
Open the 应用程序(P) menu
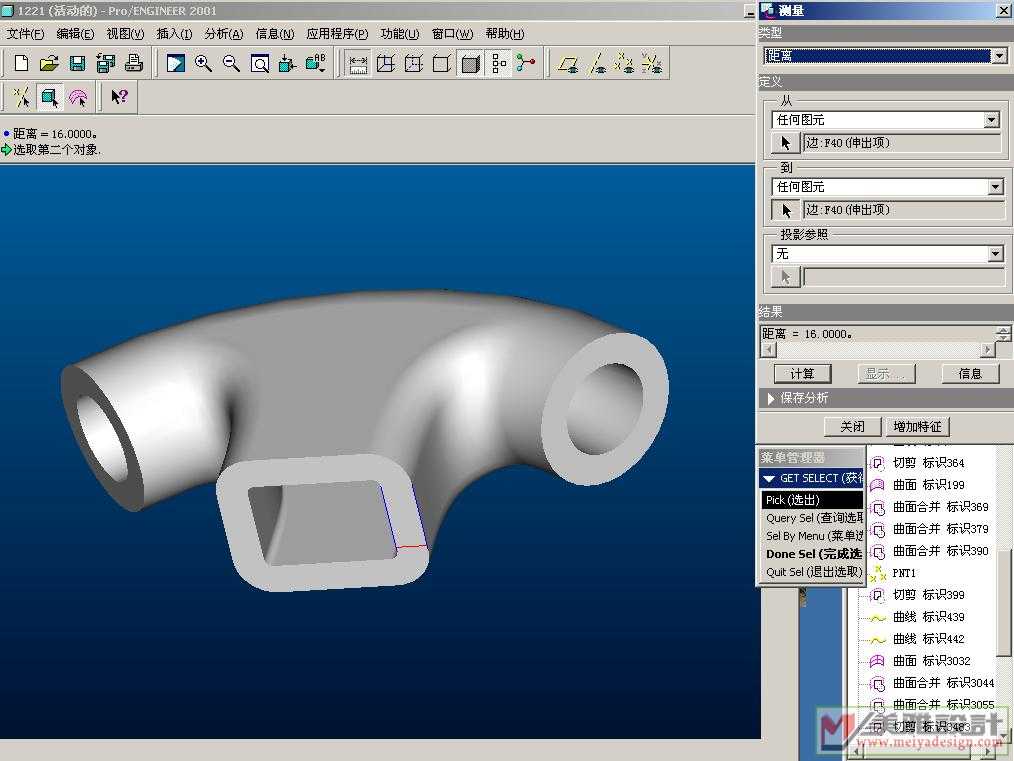tap(337, 34)
